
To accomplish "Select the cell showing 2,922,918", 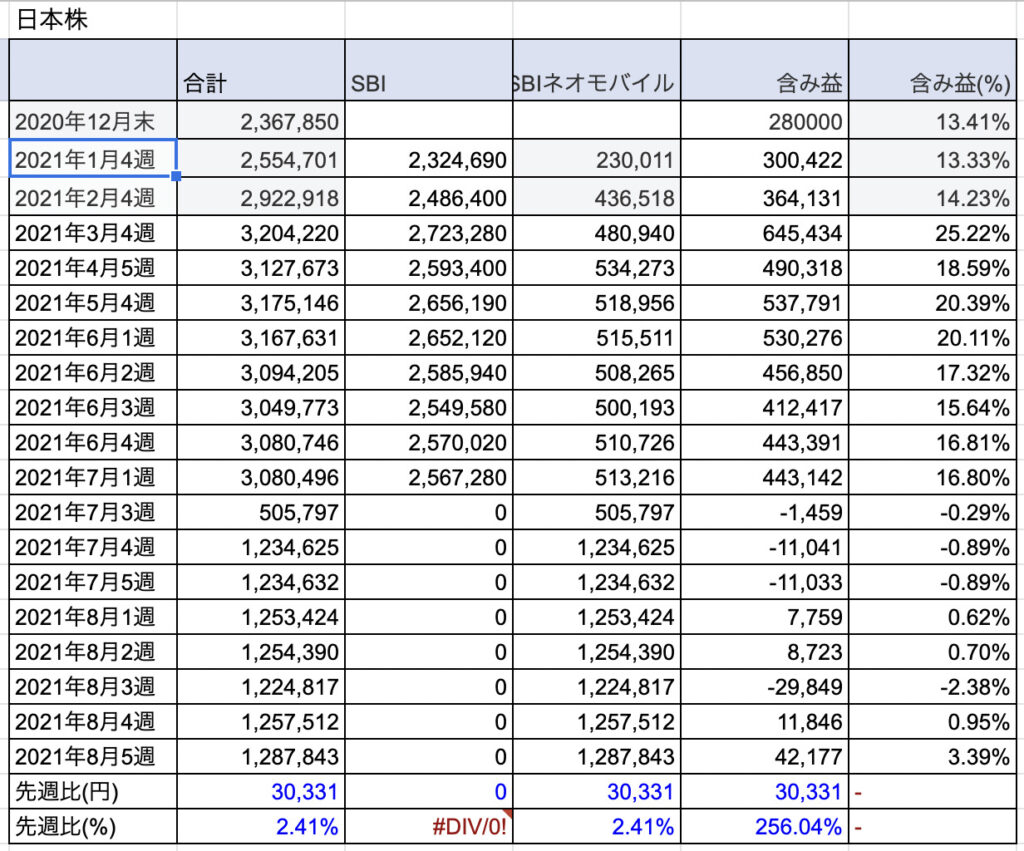I will (261, 196).
